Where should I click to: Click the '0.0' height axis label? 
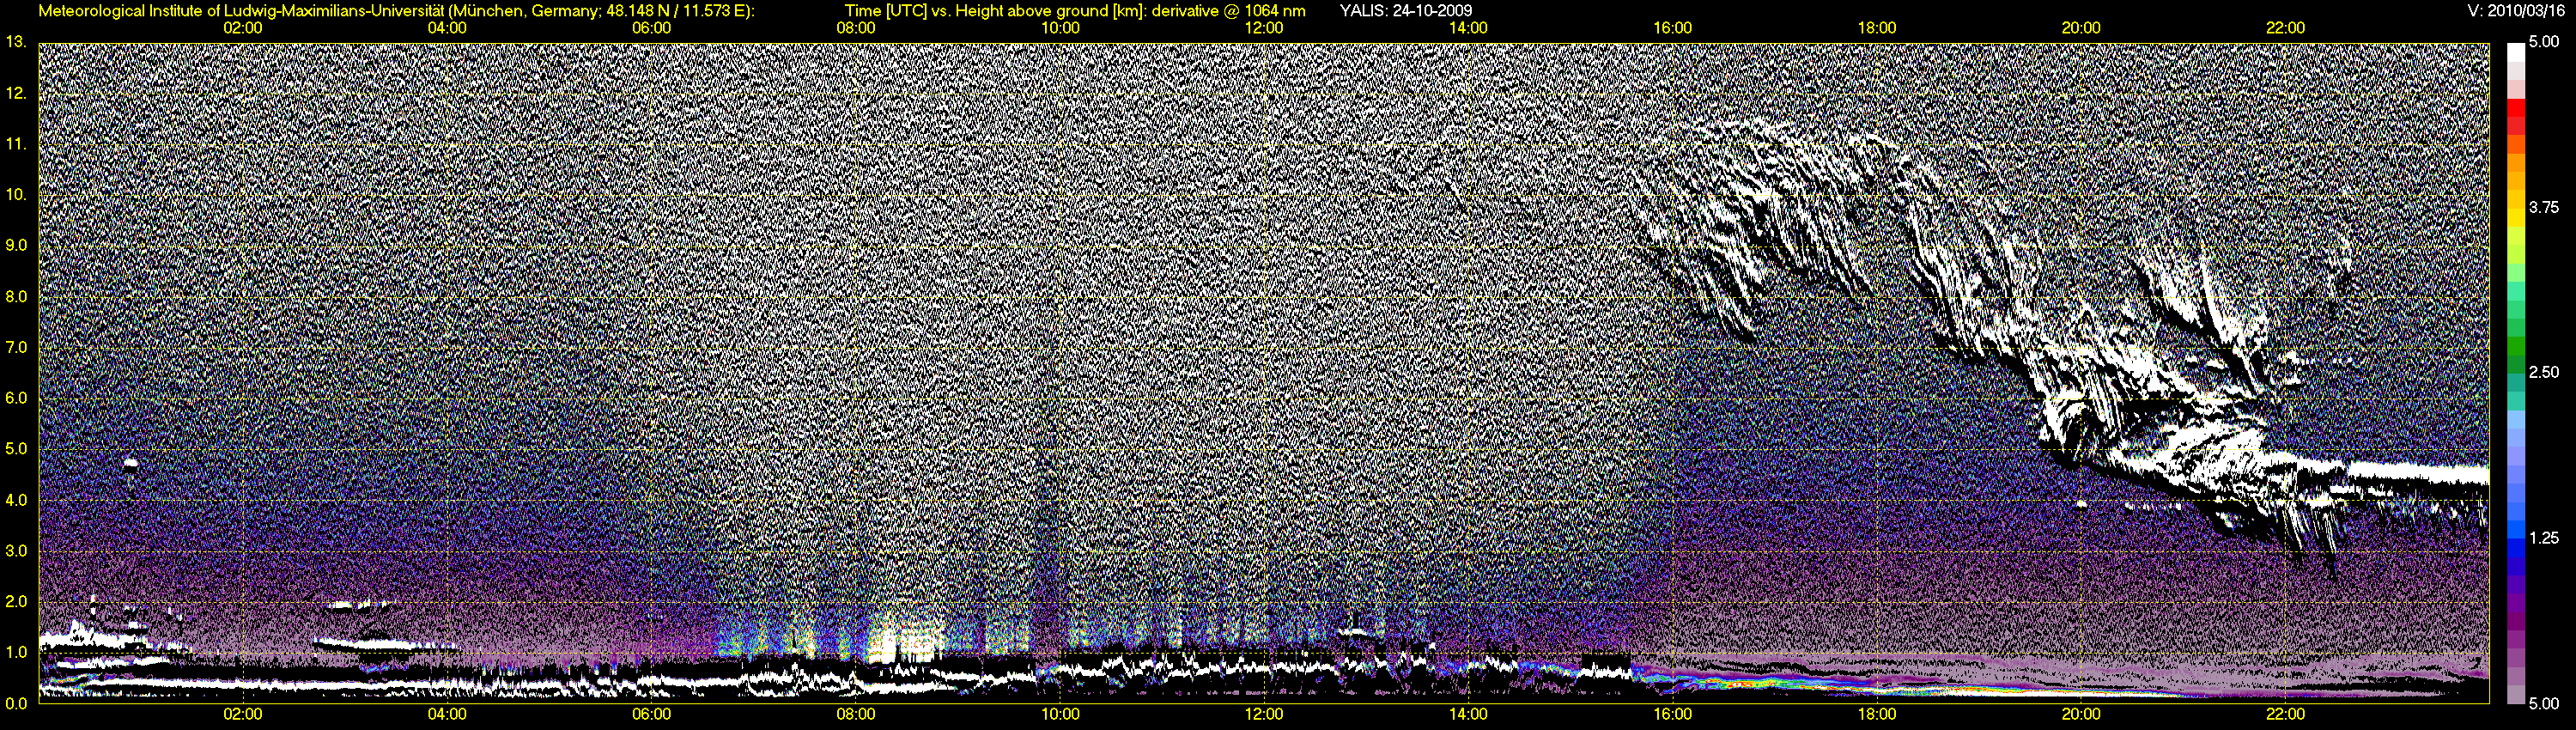pos(15,703)
